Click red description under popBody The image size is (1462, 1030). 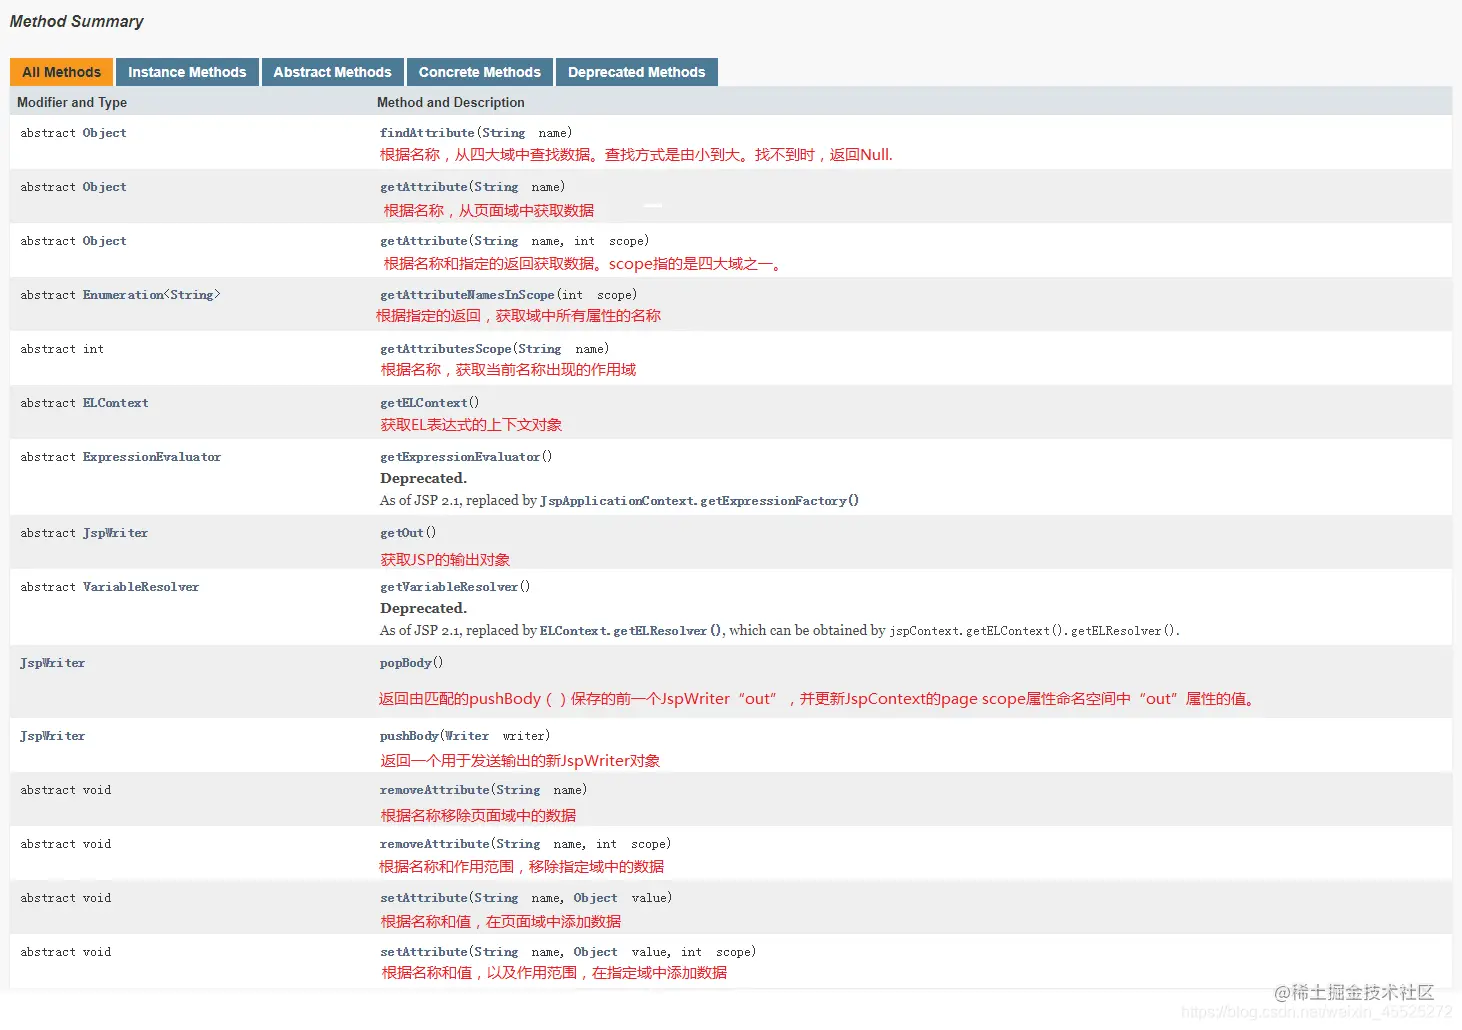pyautogui.click(x=818, y=699)
